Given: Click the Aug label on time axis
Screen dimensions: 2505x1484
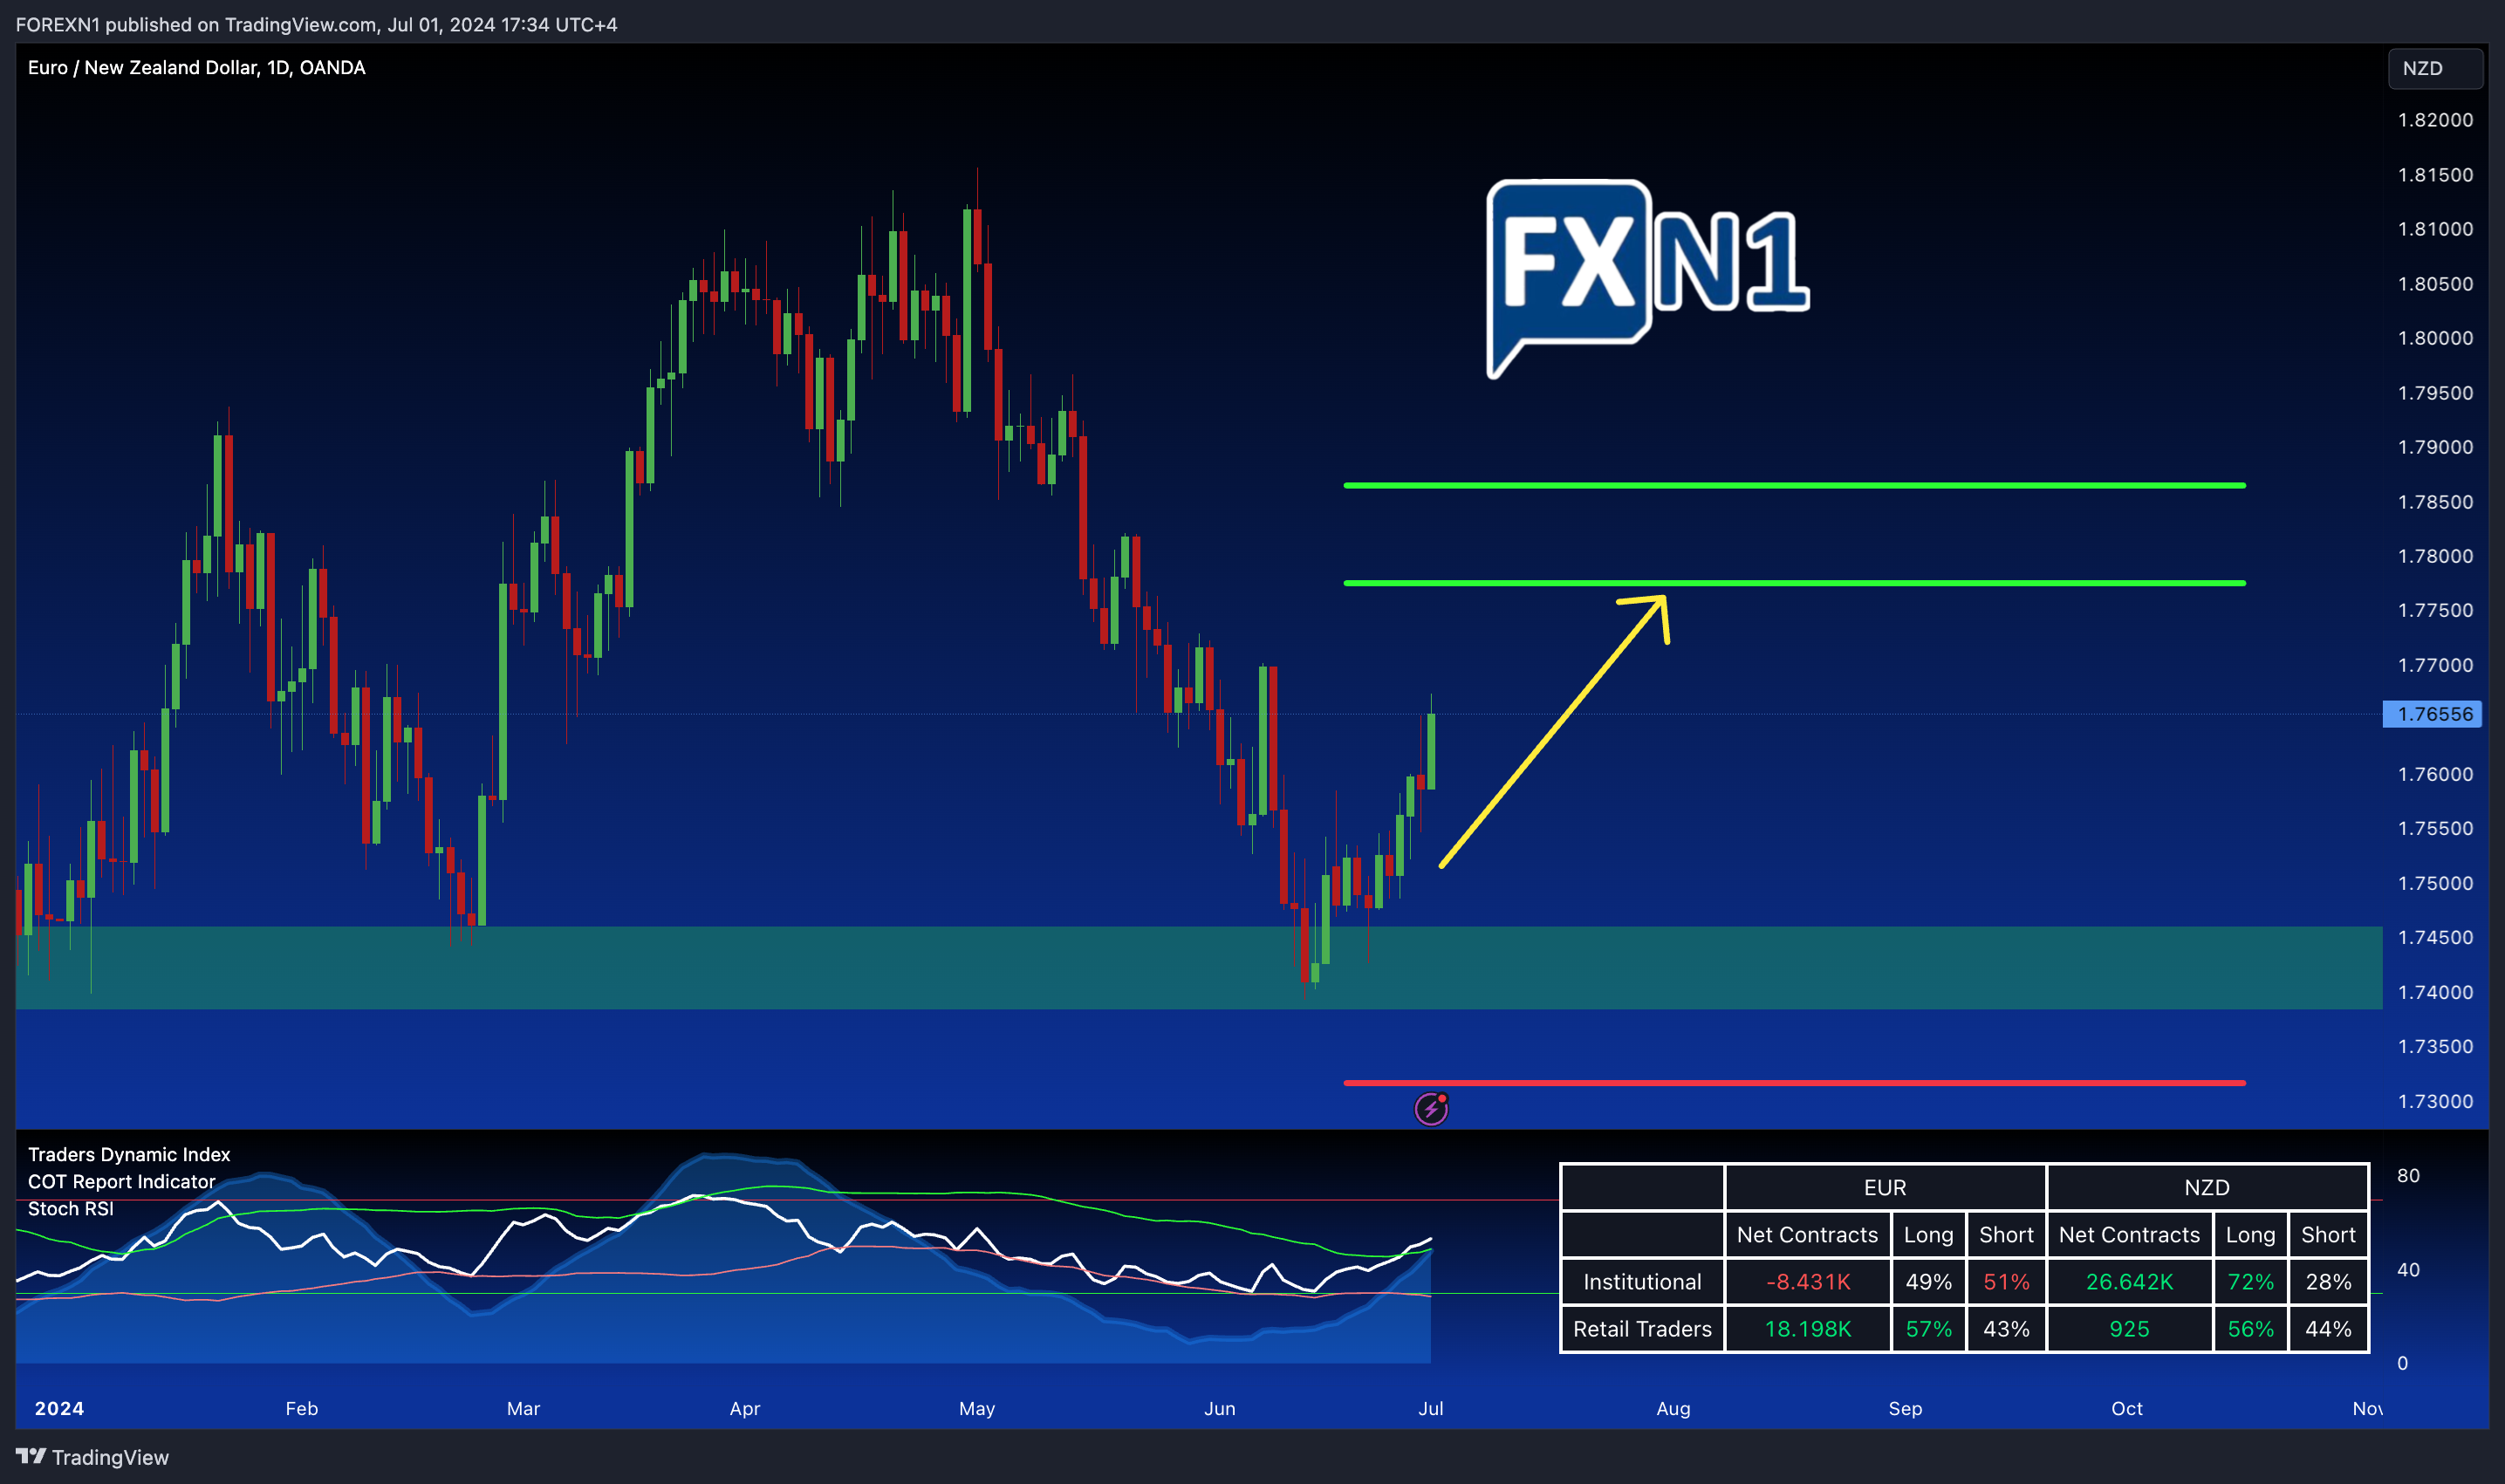Looking at the screenshot, I should pos(1673,1408).
